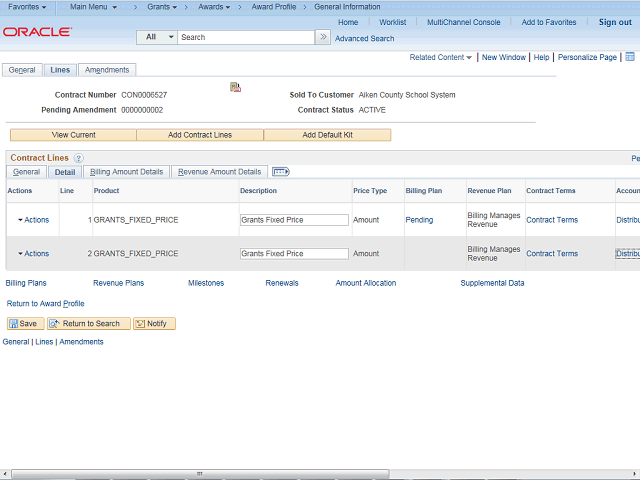Open the Renewals link
The width and height of the screenshot is (640, 480).
pos(282,283)
